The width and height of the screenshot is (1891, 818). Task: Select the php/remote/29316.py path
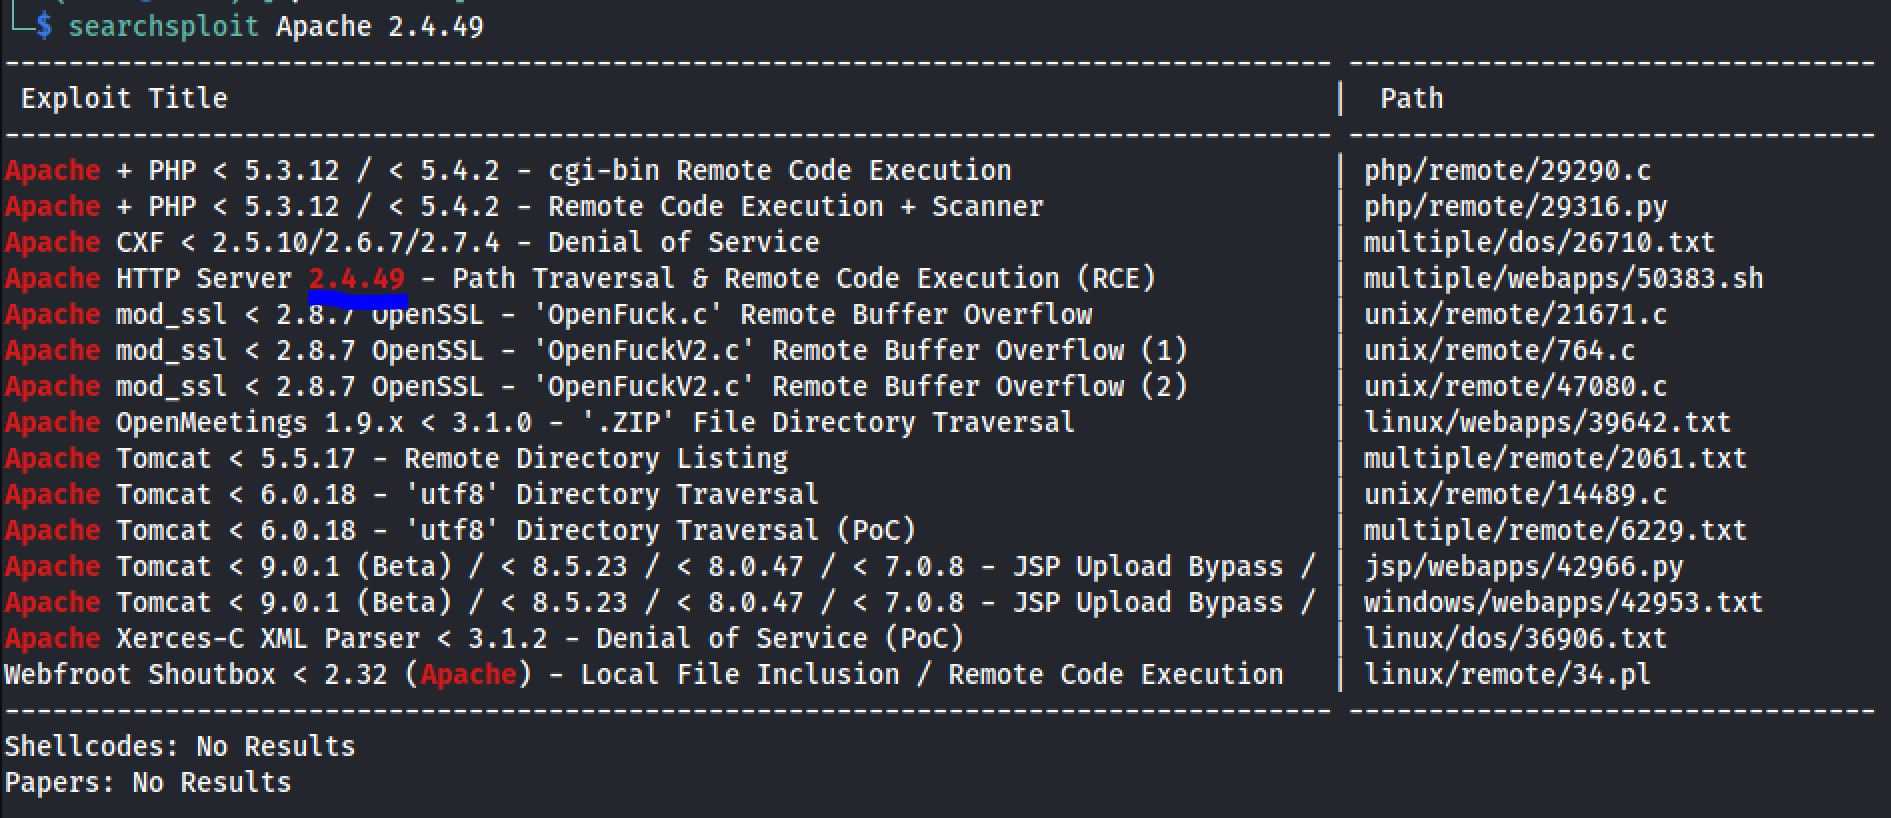(1515, 206)
